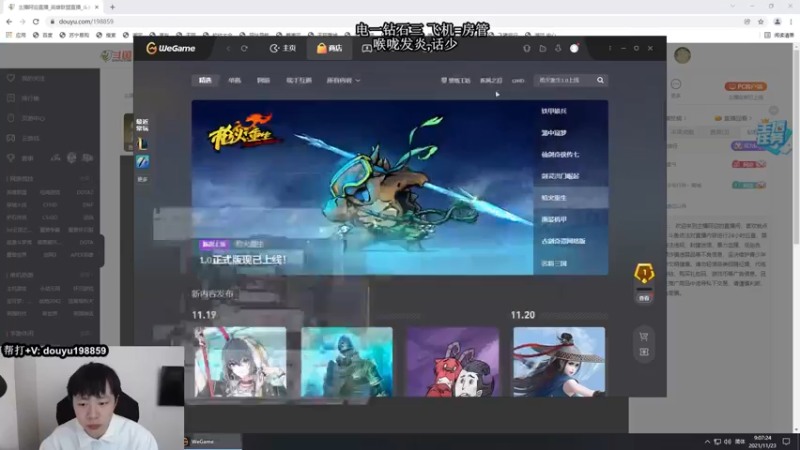Click Chrome's back arrow

pos(9,21)
